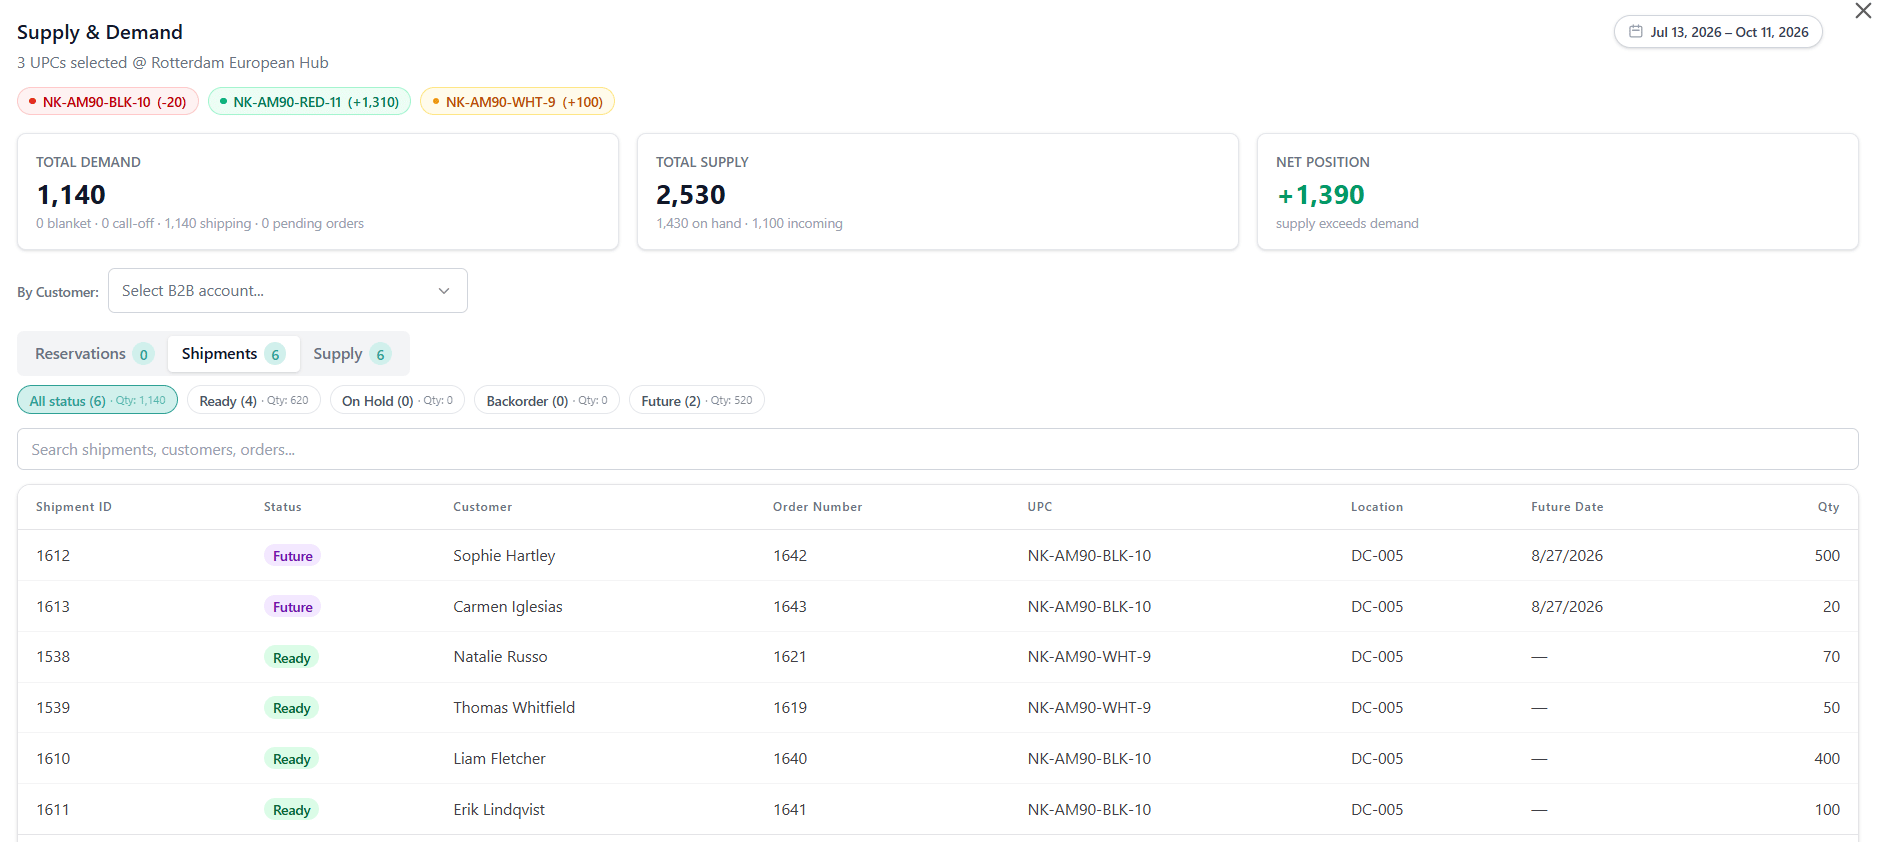1877x842 pixels.
Task: Click customer name Thomas Whitfield
Action: click(x=514, y=708)
